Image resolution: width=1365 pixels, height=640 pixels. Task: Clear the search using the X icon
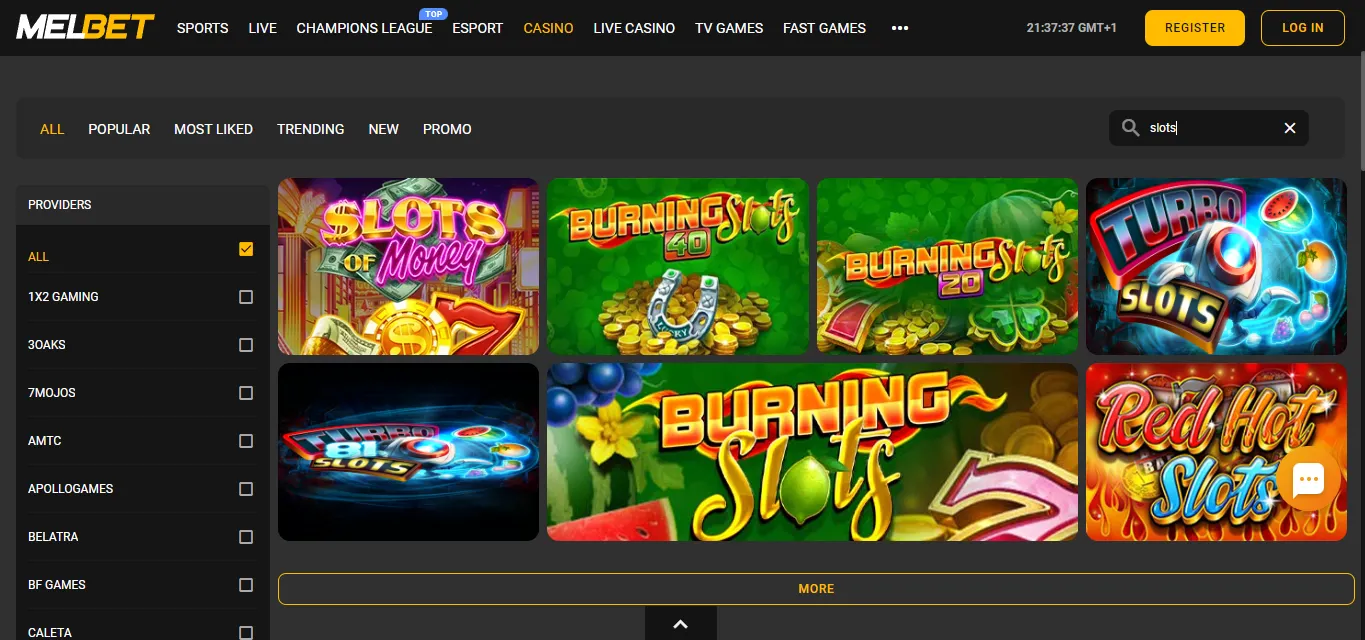point(1289,127)
